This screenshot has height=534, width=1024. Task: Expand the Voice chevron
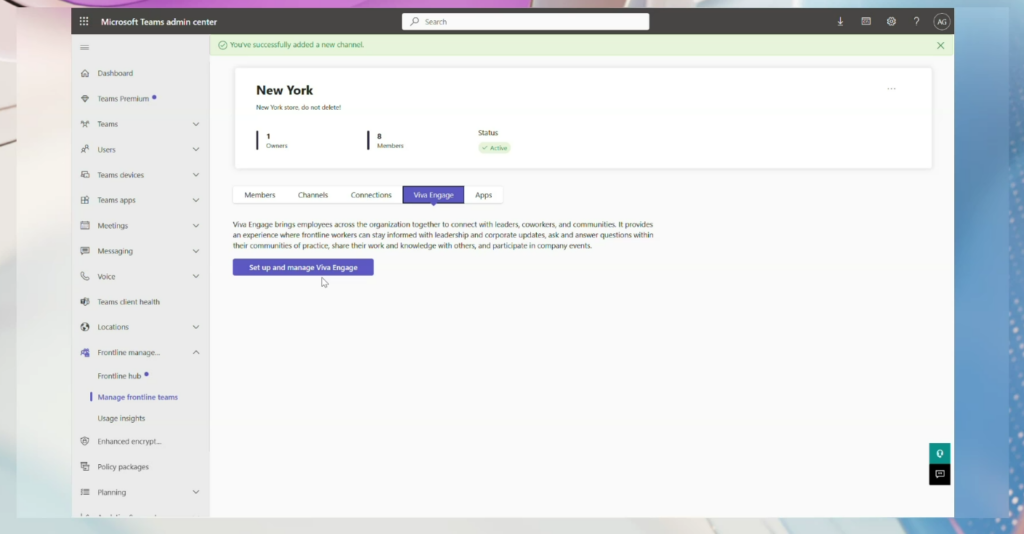(x=196, y=276)
